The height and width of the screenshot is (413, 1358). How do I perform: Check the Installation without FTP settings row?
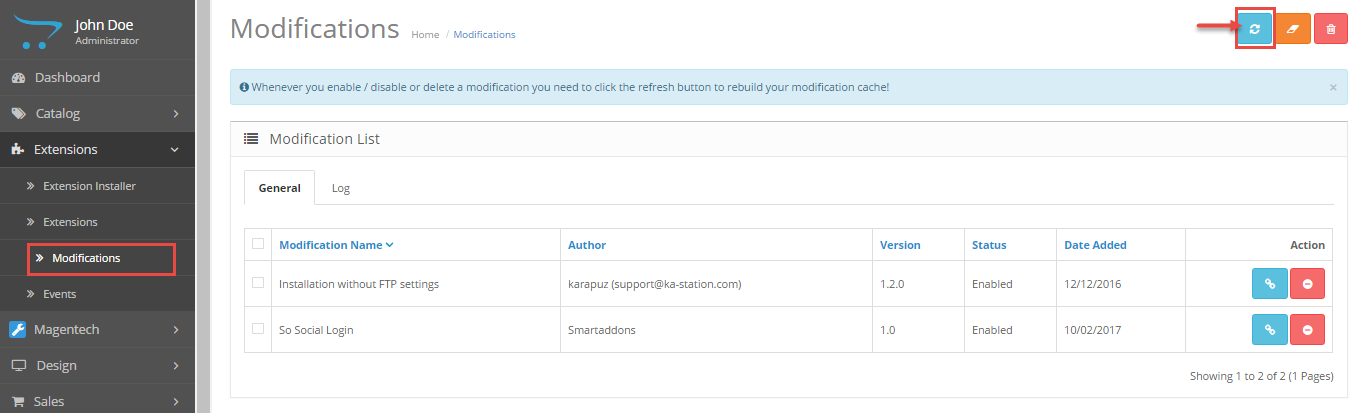[x=258, y=283]
